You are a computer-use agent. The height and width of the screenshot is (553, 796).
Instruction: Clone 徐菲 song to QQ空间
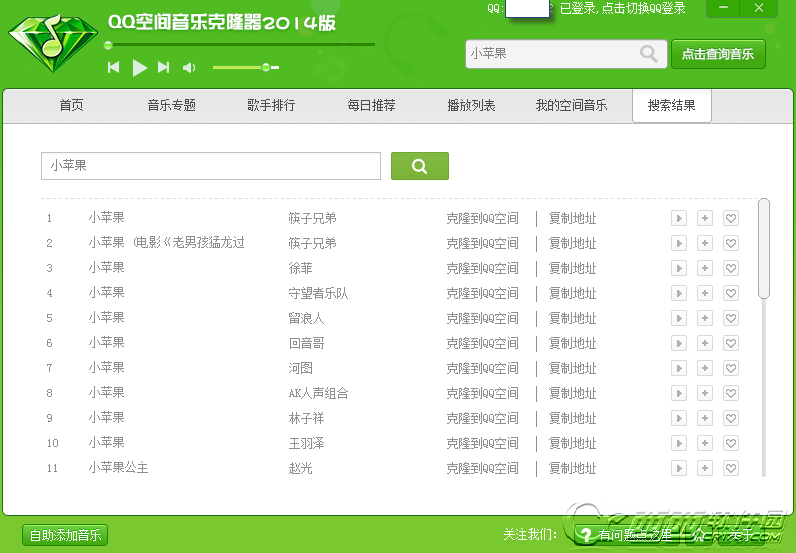point(482,268)
